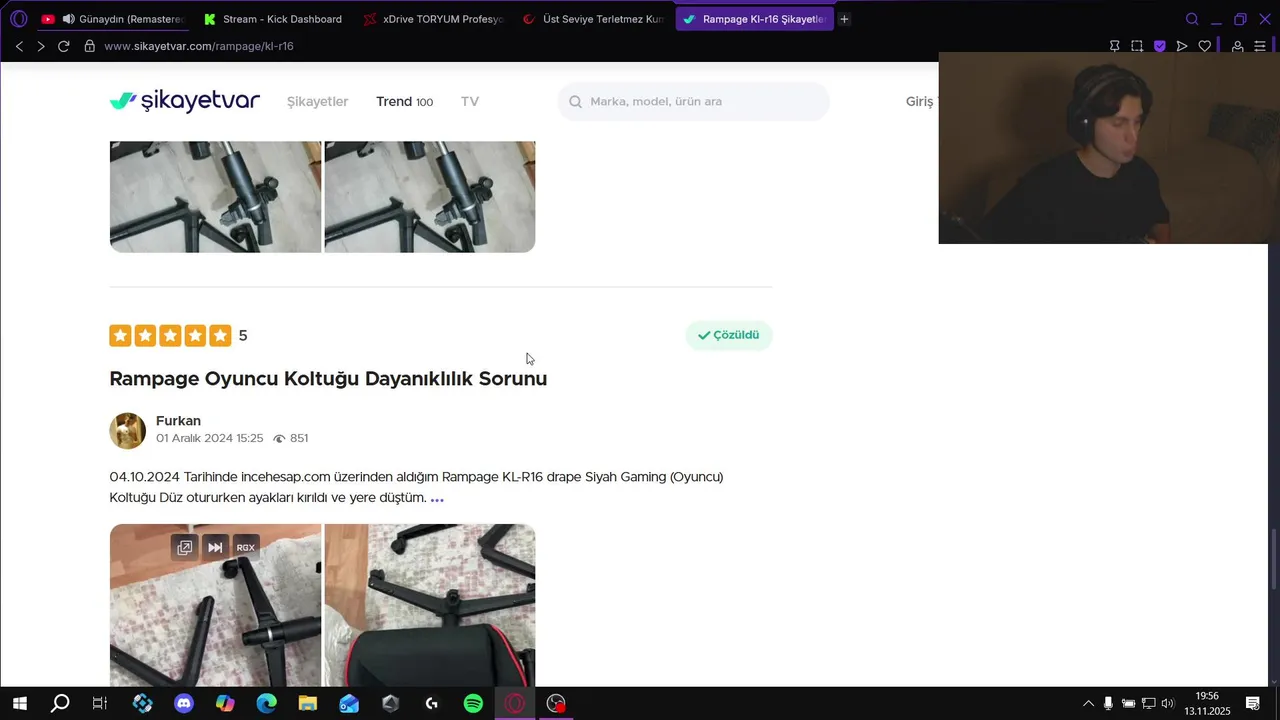Click the Opera GX taskbar icon
The width and height of the screenshot is (1280, 720).
pyautogui.click(x=515, y=704)
